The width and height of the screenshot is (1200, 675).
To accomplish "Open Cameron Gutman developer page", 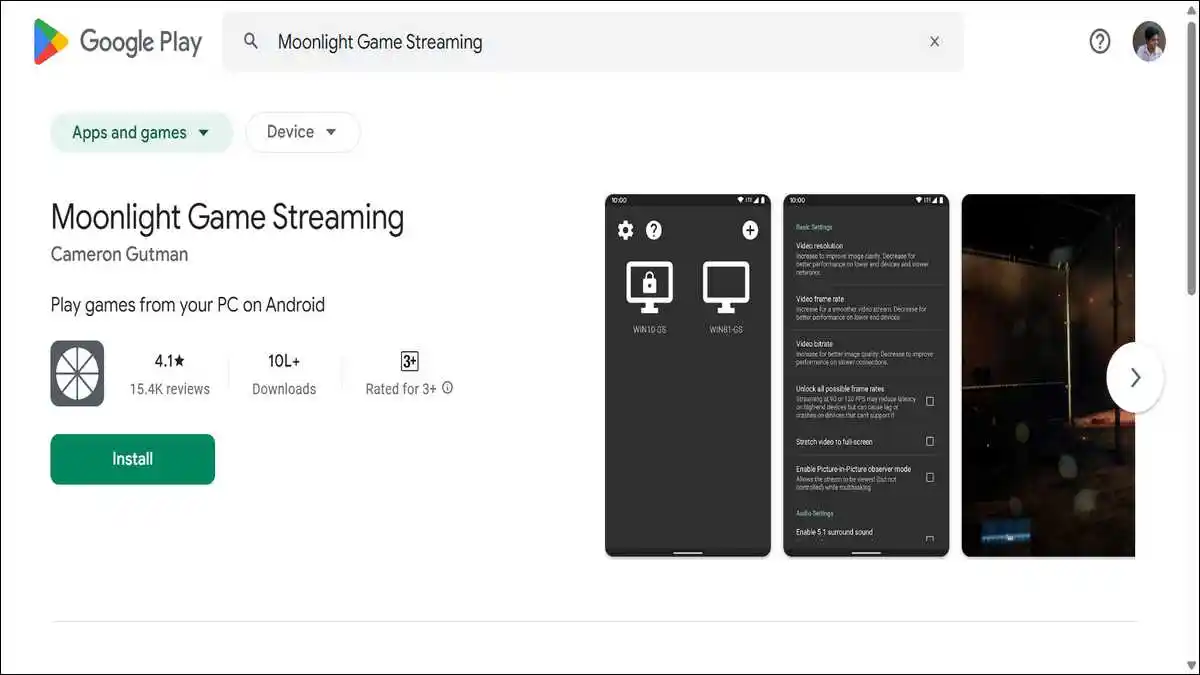I will [119, 254].
